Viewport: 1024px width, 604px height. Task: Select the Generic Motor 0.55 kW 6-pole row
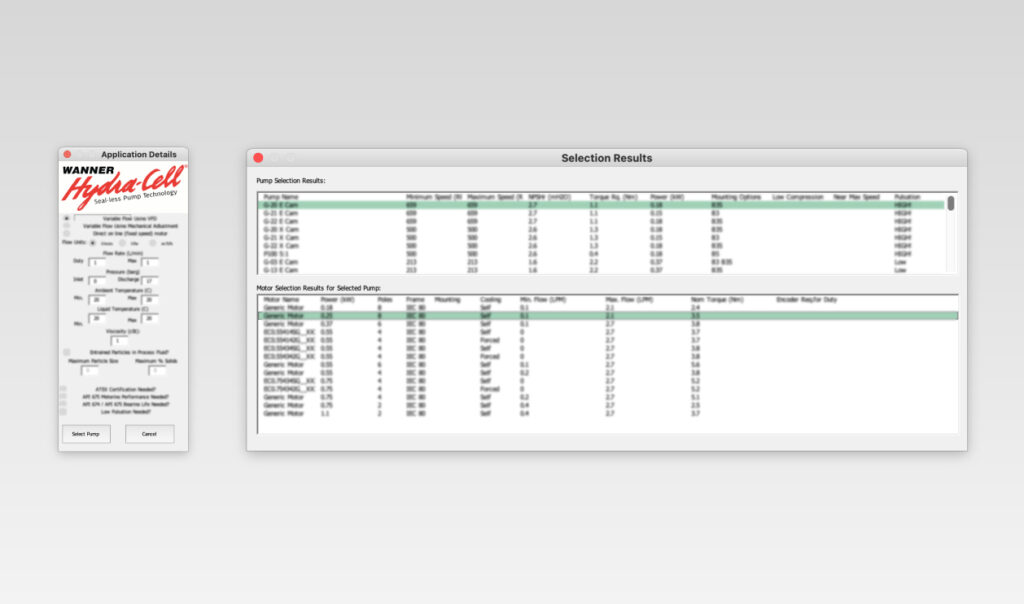point(608,364)
